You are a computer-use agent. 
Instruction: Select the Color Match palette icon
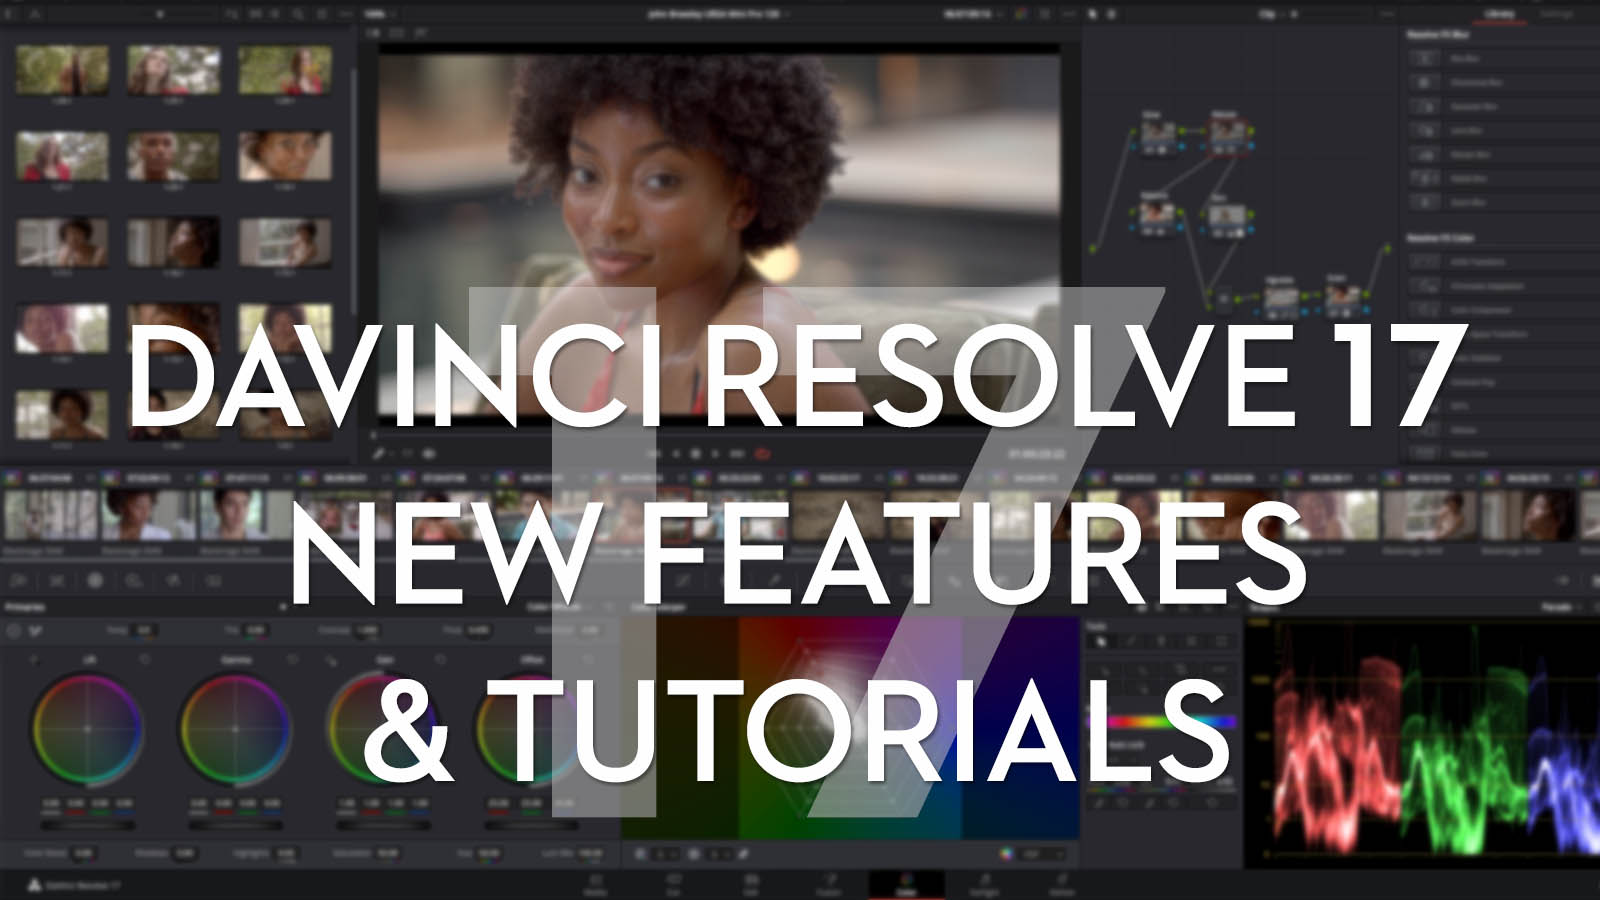pyautogui.click(x=57, y=580)
